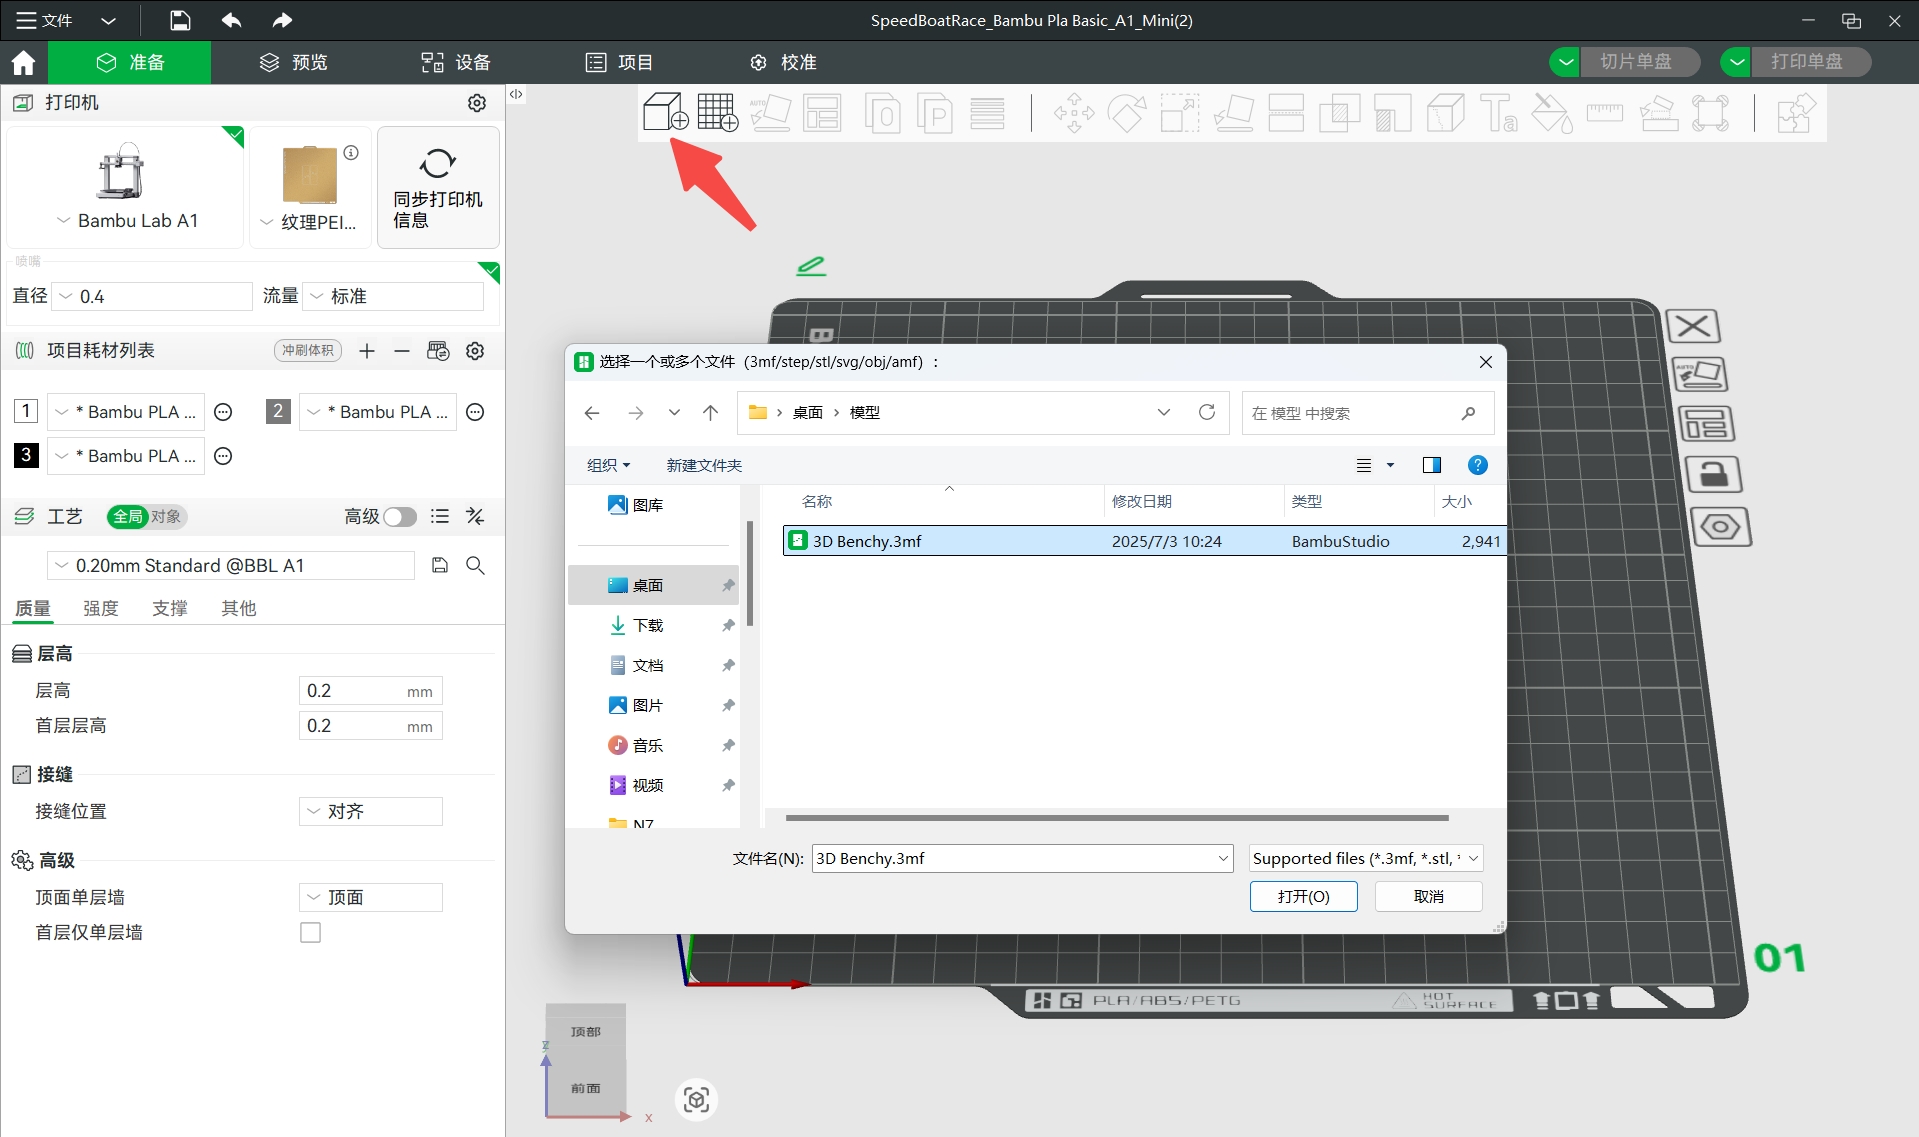Open the Bambu Lab A1 printer dropdown
This screenshot has height=1137, width=1919.
click(x=127, y=221)
